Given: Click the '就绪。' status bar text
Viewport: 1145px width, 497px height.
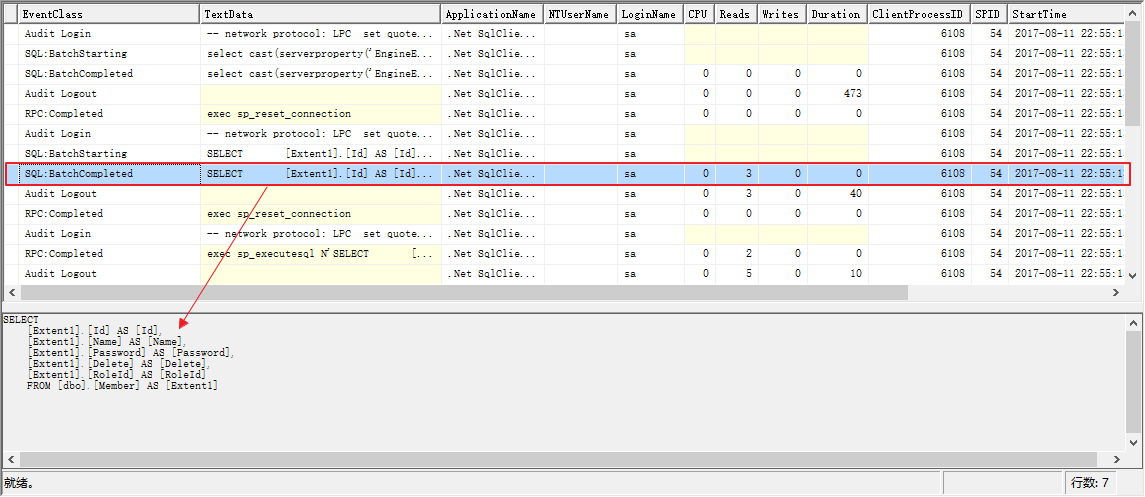Looking at the screenshot, I should coord(20,482).
